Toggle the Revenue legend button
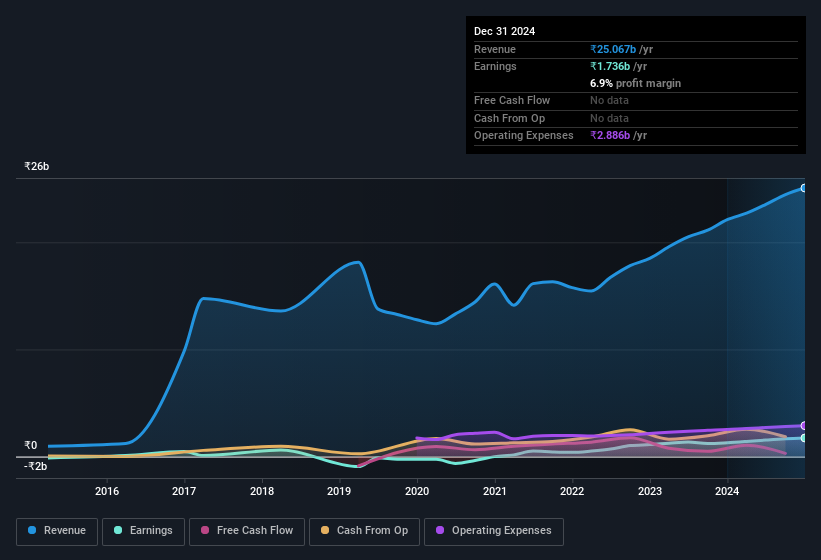Screen dimensions: 821x560 point(57,531)
